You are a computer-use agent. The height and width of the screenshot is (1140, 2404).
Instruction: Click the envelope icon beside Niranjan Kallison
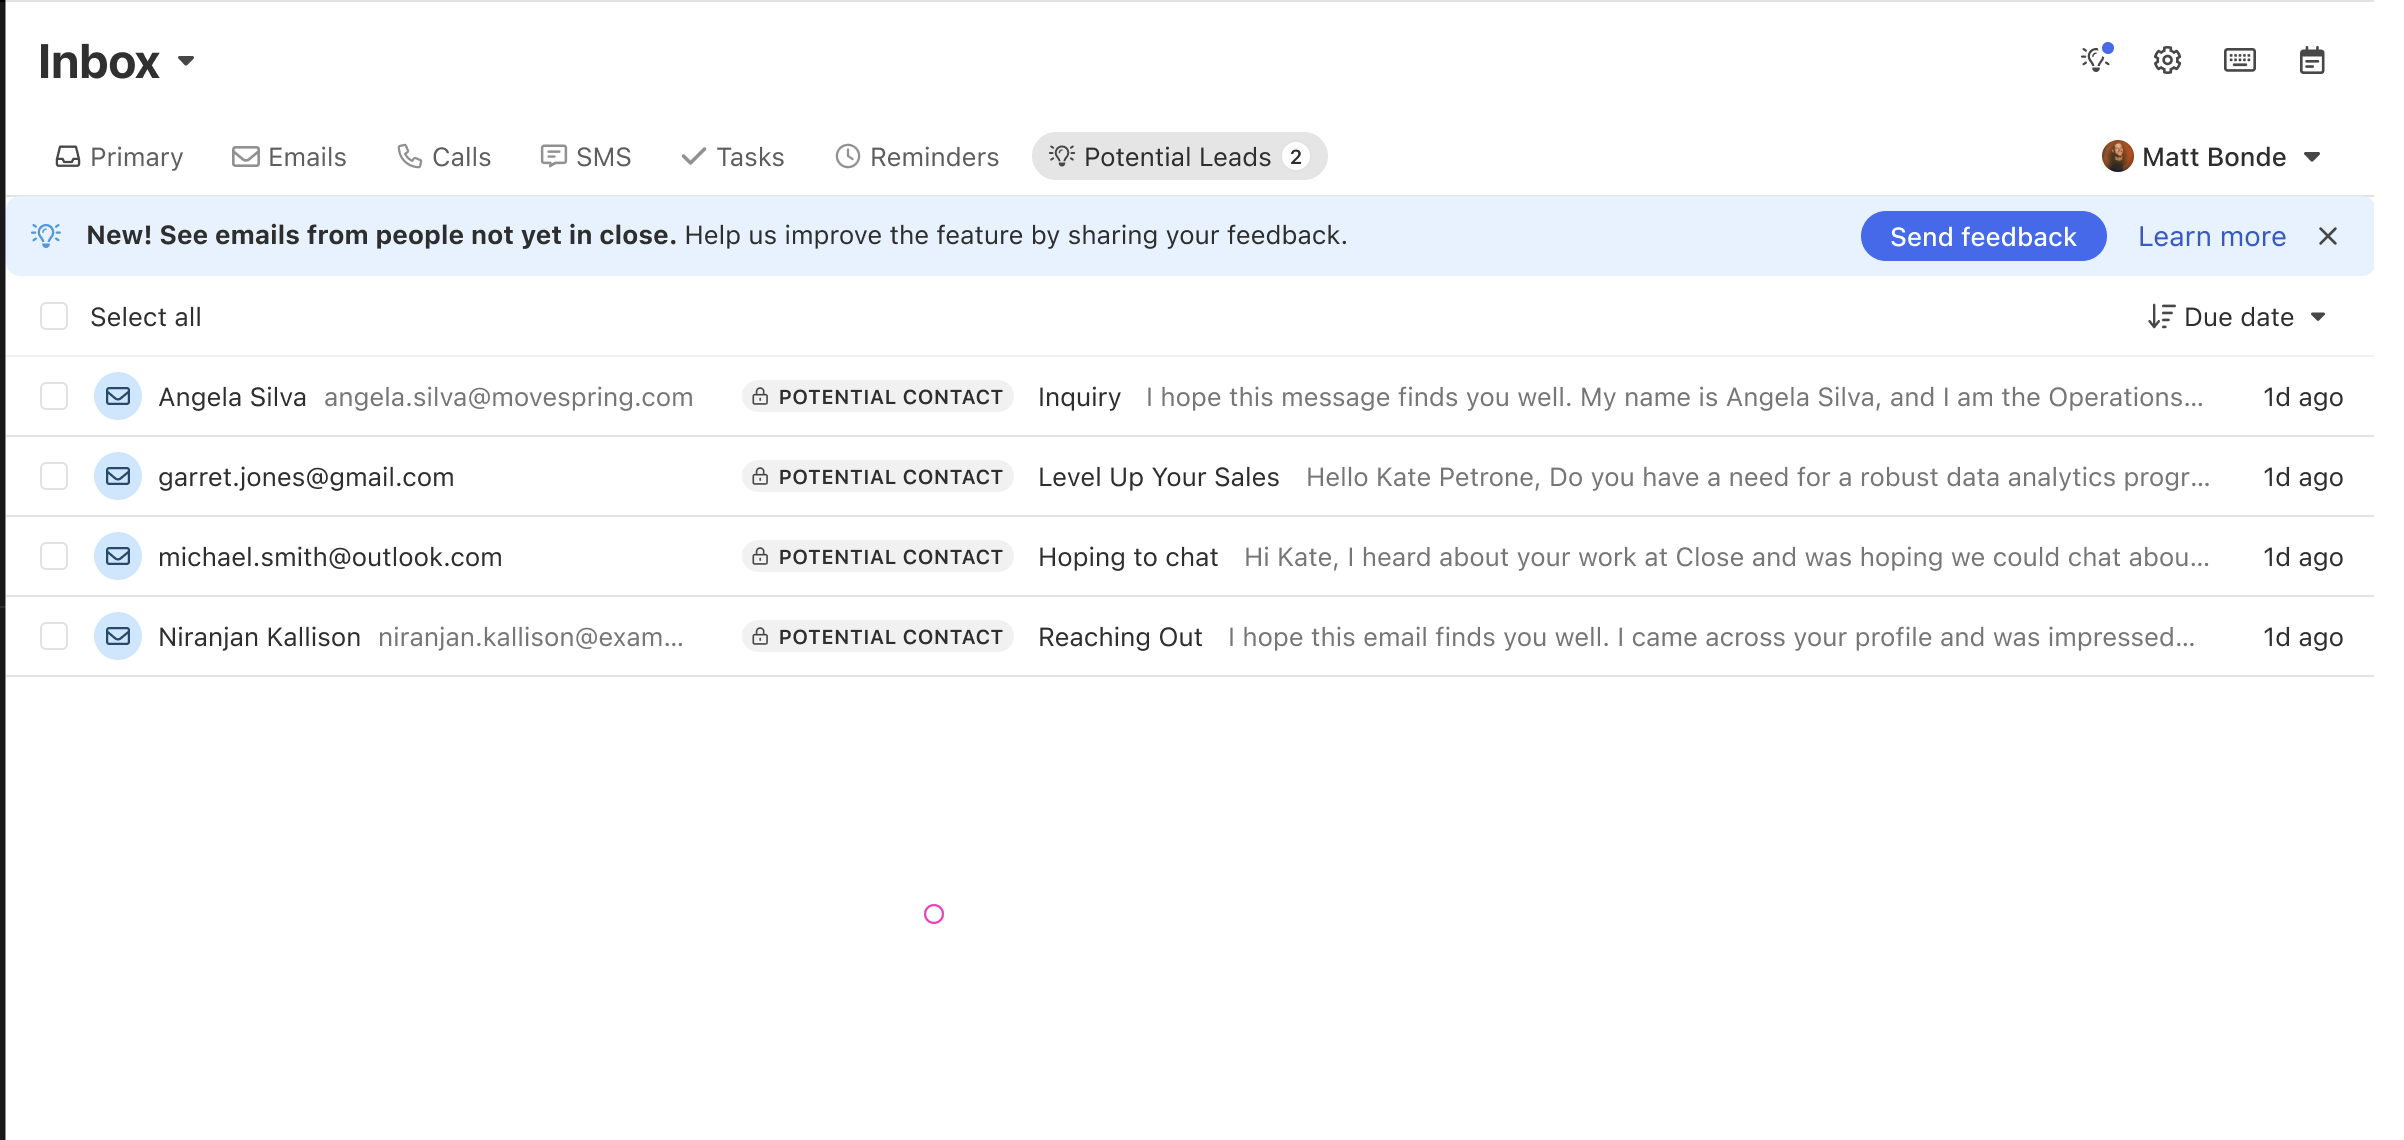(x=118, y=636)
